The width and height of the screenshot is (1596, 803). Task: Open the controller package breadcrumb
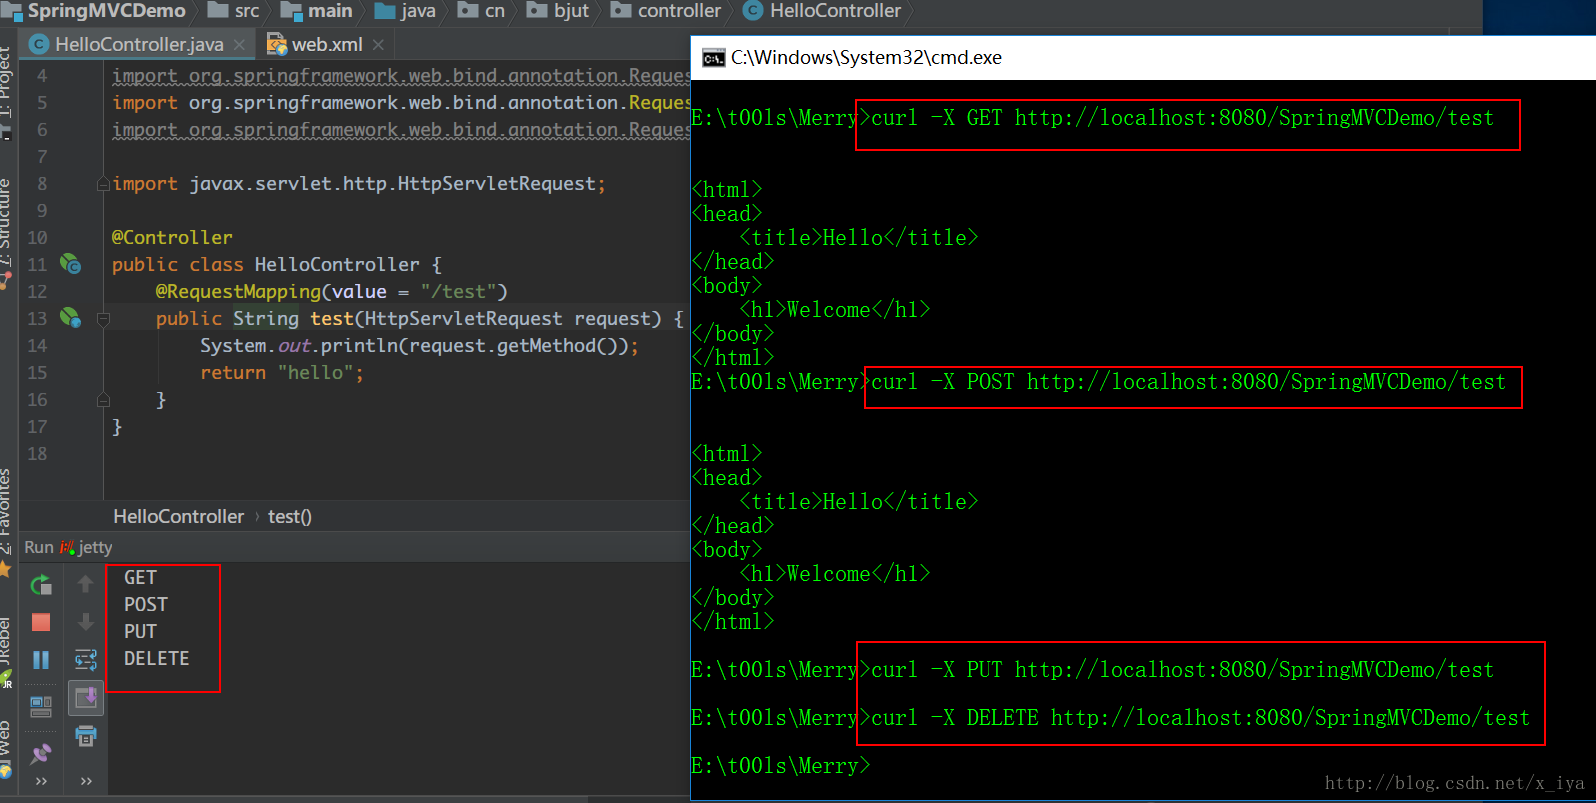tap(666, 11)
